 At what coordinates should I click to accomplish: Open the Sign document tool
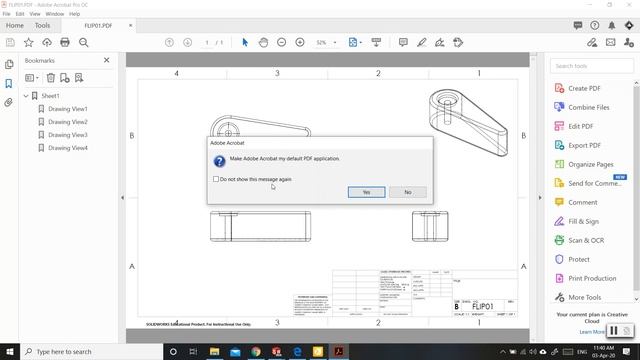point(440,42)
